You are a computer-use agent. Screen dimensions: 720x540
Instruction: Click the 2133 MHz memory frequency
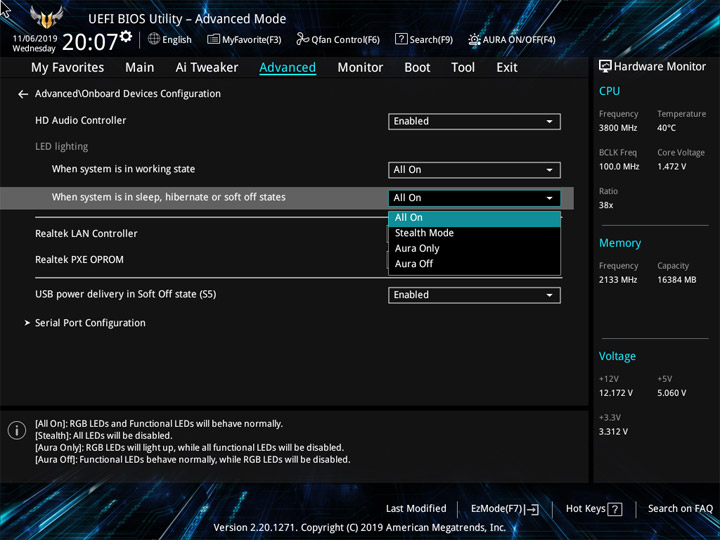[618, 280]
